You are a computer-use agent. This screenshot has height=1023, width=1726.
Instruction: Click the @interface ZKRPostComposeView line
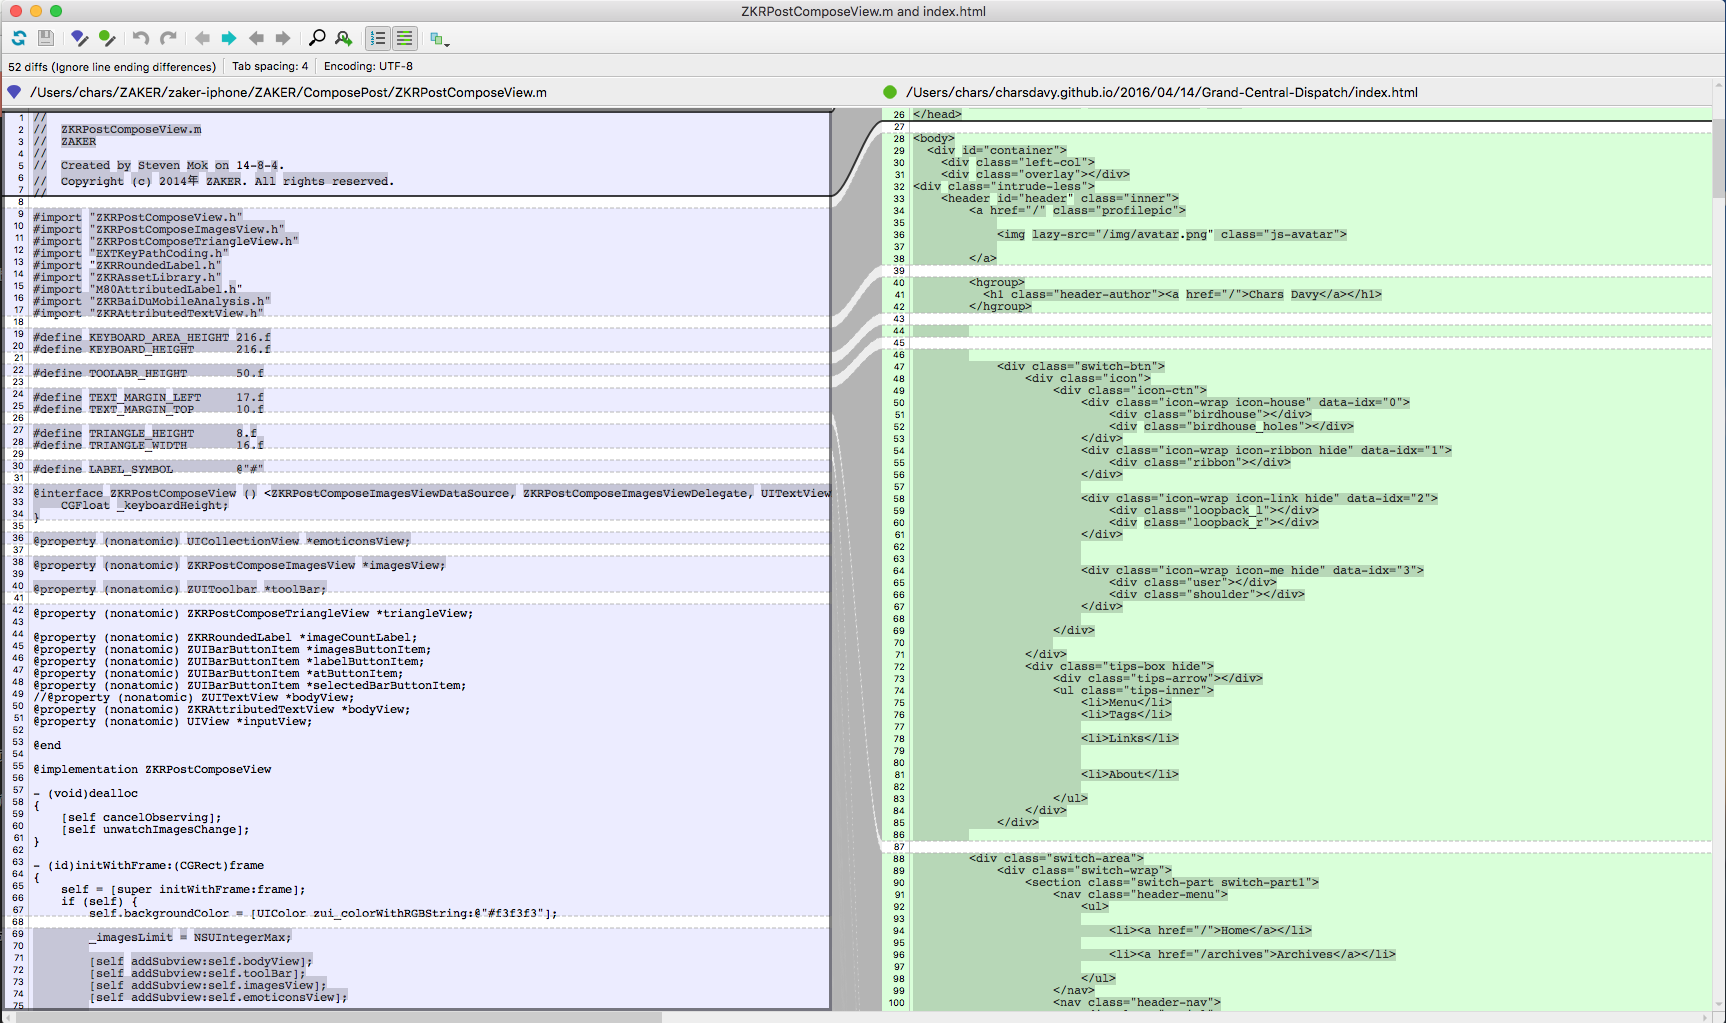pyautogui.click(x=432, y=494)
